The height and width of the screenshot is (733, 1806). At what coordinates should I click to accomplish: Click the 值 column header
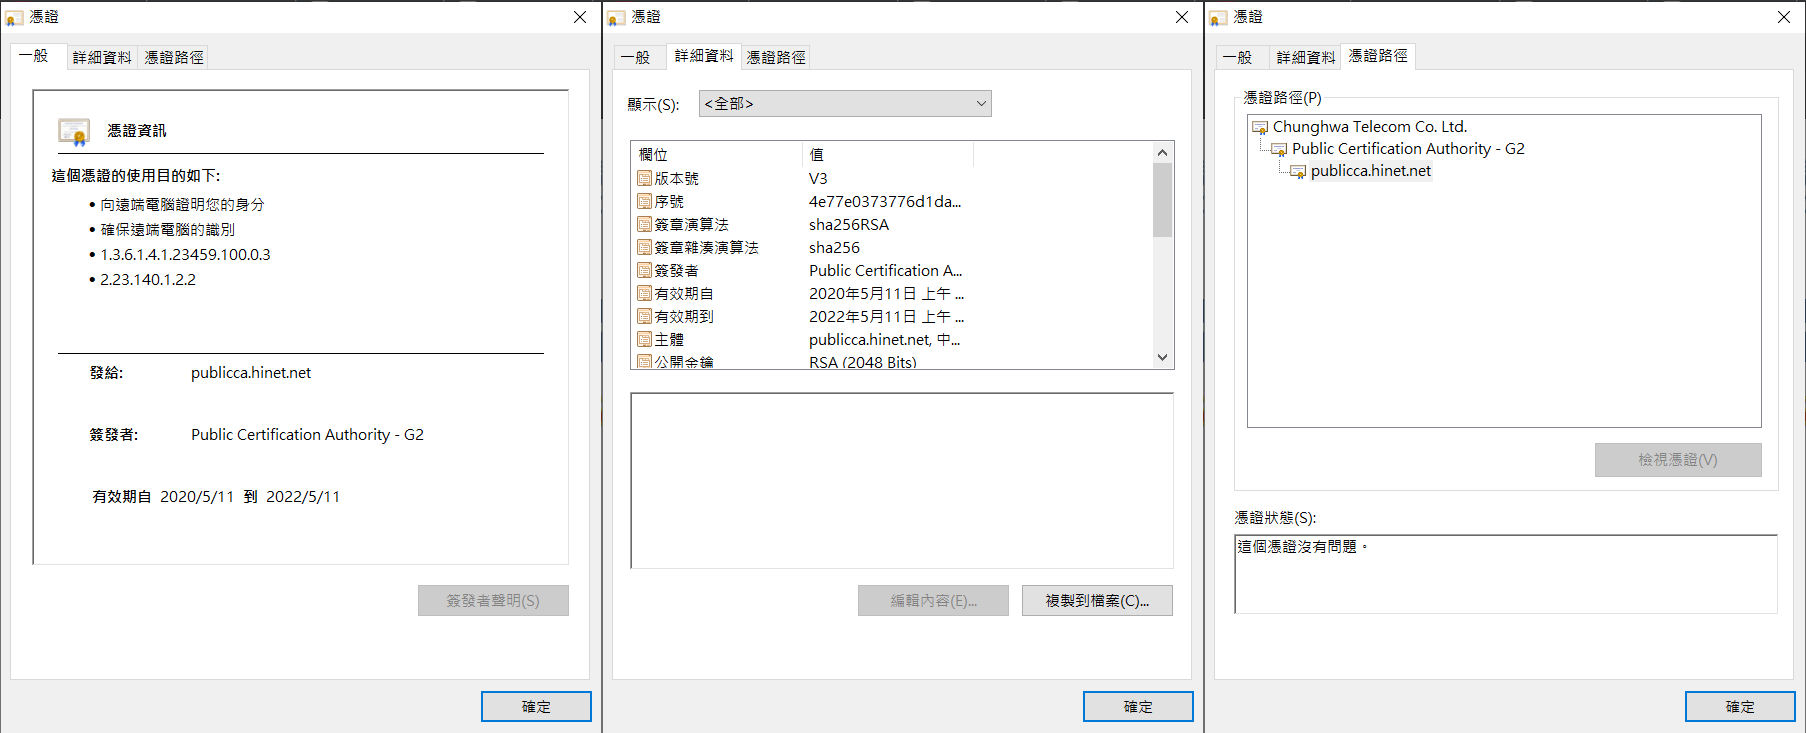click(888, 155)
